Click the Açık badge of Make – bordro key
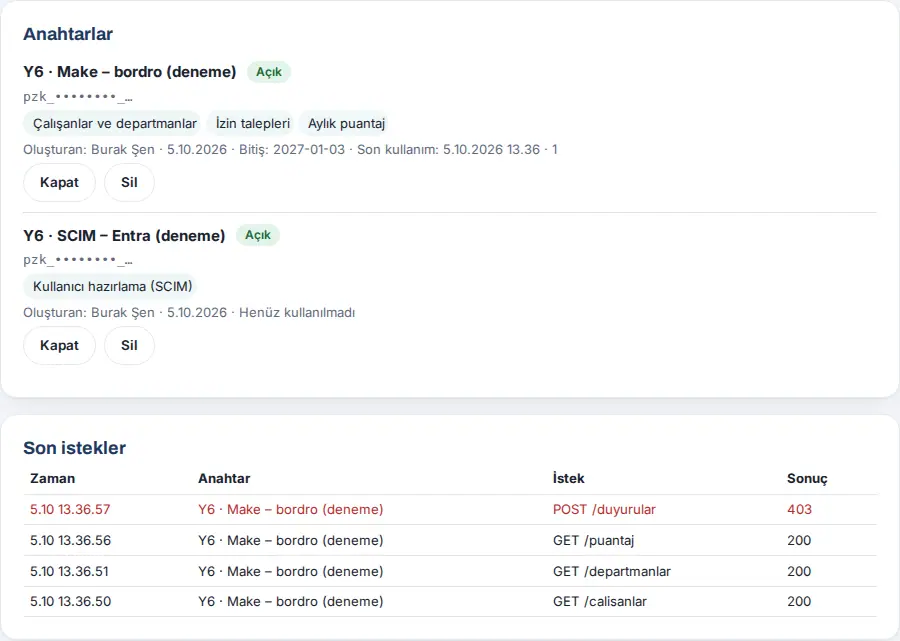 coord(269,72)
